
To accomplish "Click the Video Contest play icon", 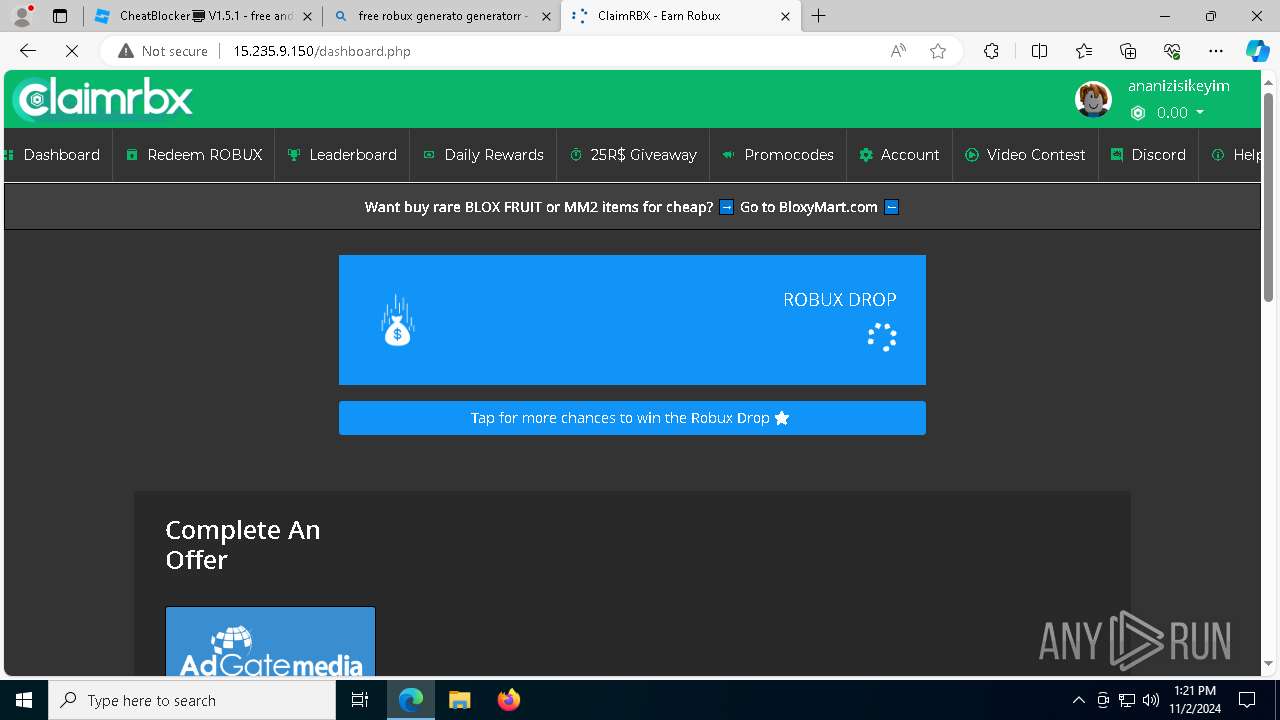I will click(x=972, y=155).
